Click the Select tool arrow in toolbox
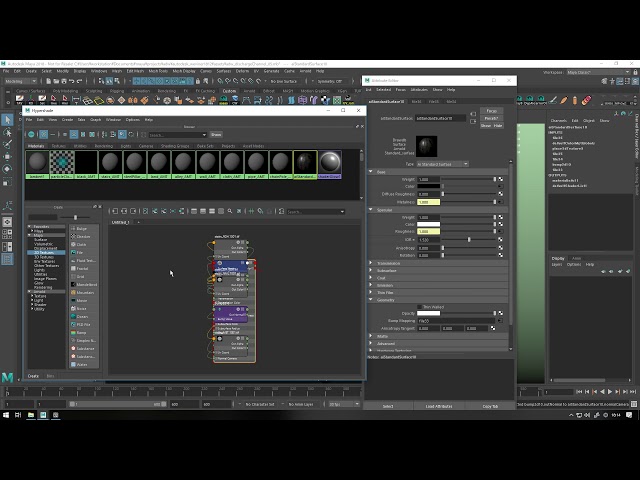This screenshot has height=480, width=640. [x=7, y=119]
